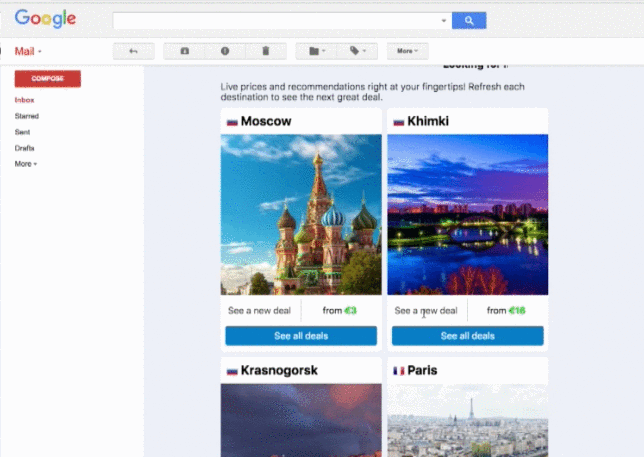644x457 pixels.
Task: Click See all deals under Moscow
Action: coord(301,336)
